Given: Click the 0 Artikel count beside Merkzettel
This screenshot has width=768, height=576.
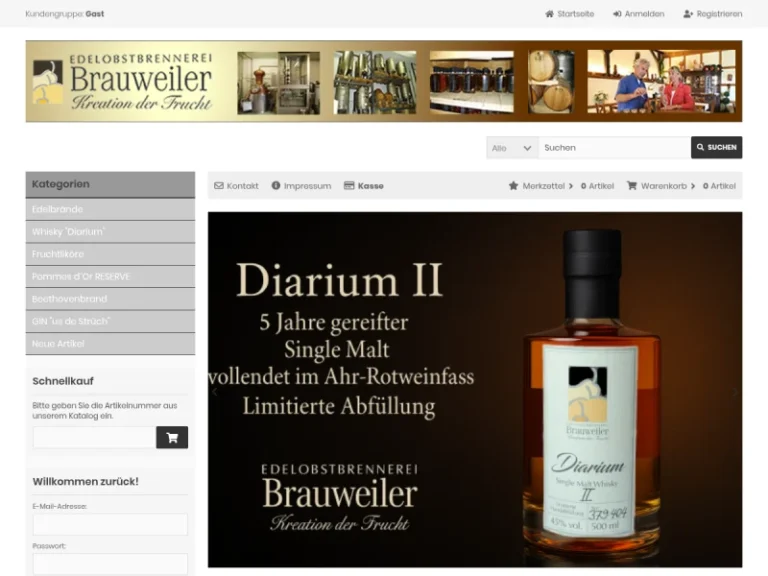Looking at the screenshot, I should tap(598, 186).
